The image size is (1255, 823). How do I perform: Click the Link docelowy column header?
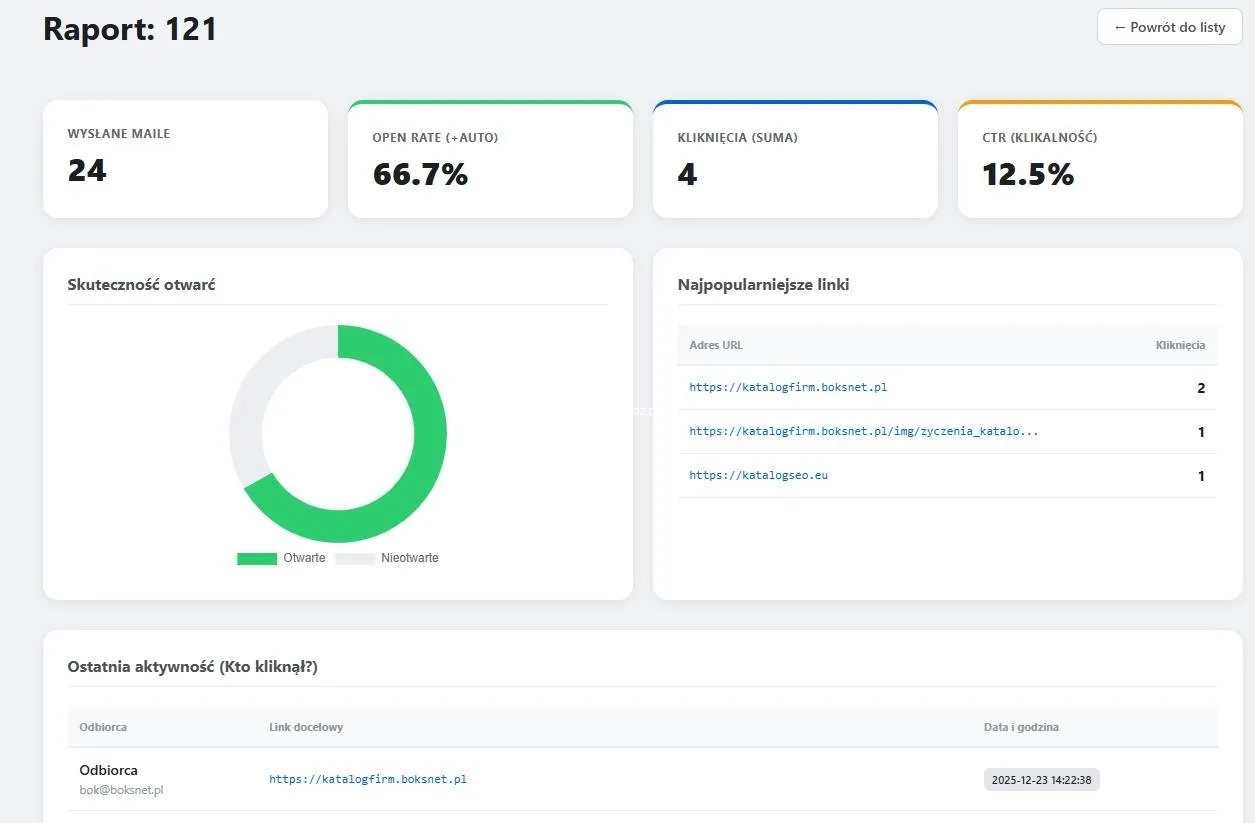(x=306, y=727)
